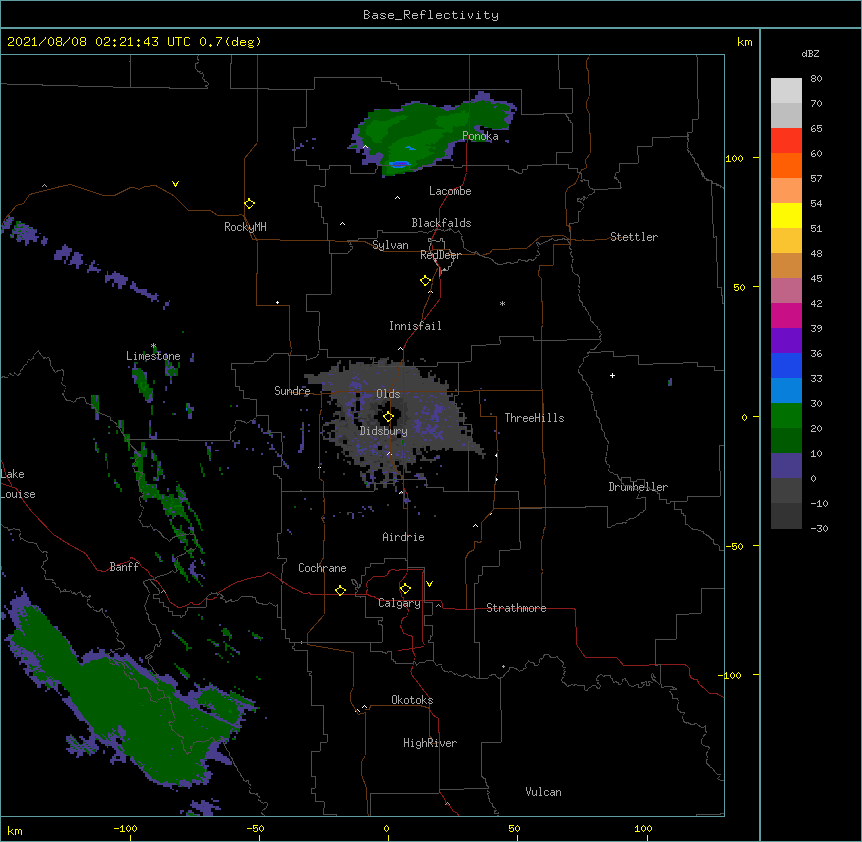Click the Innisfail city label
862x842 pixels.
tap(415, 326)
